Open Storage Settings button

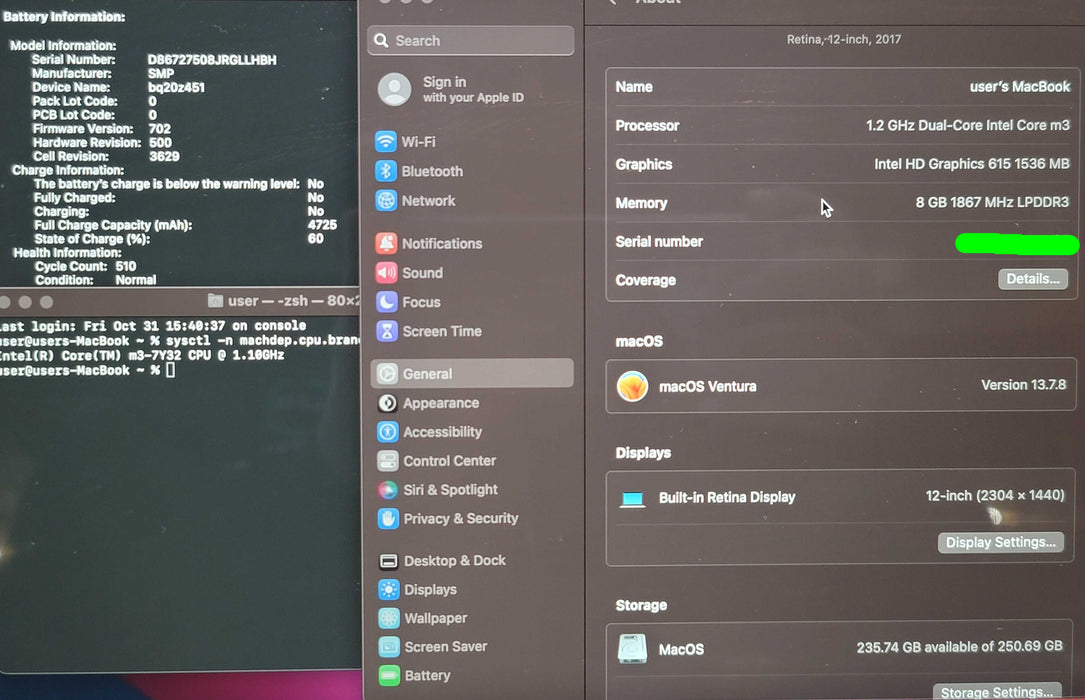pyautogui.click(x=997, y=692)
